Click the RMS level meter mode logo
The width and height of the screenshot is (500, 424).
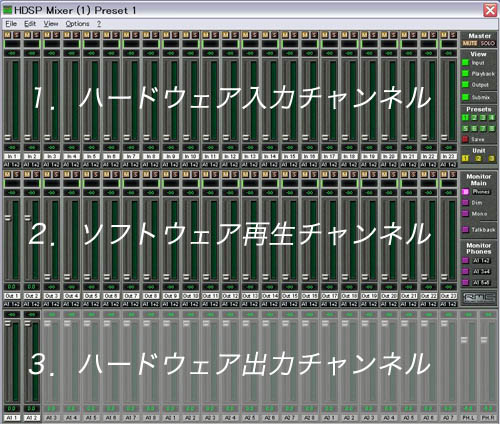pos(478,297)
